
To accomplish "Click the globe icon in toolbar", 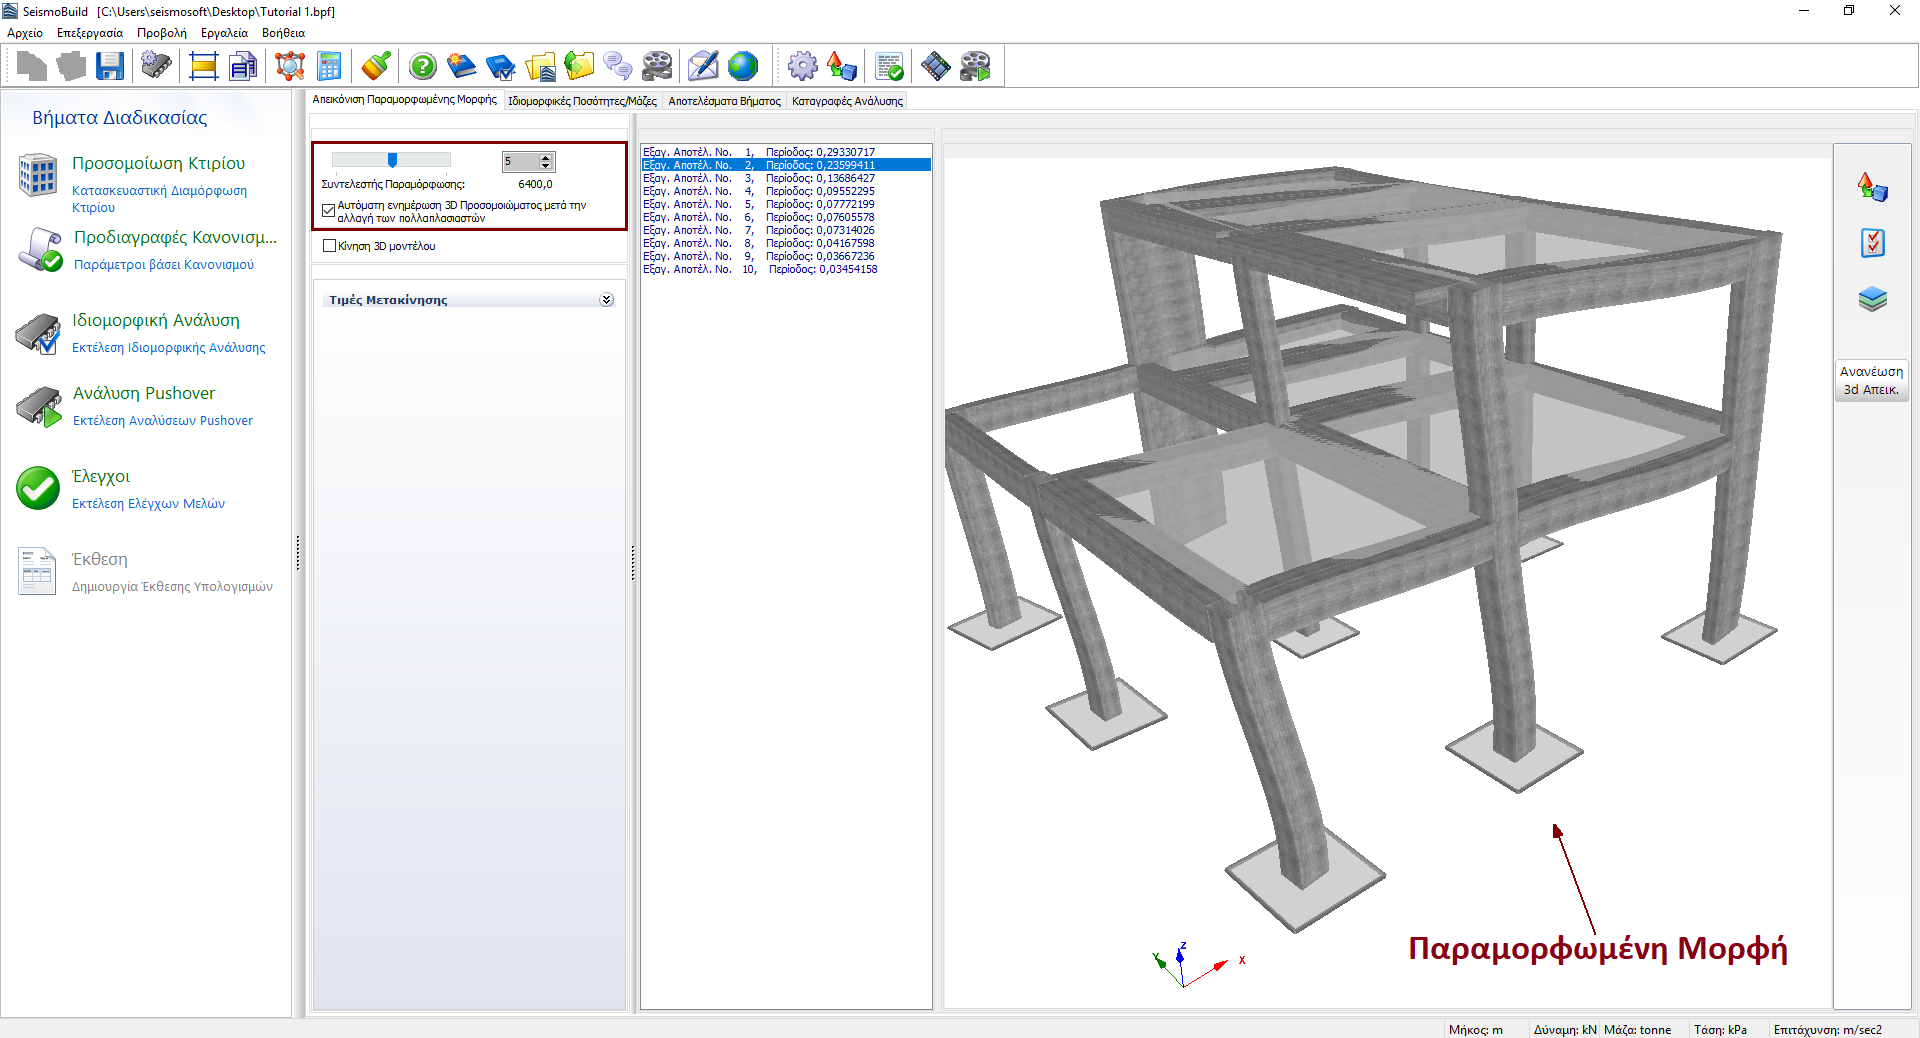I will pos(743,67).
